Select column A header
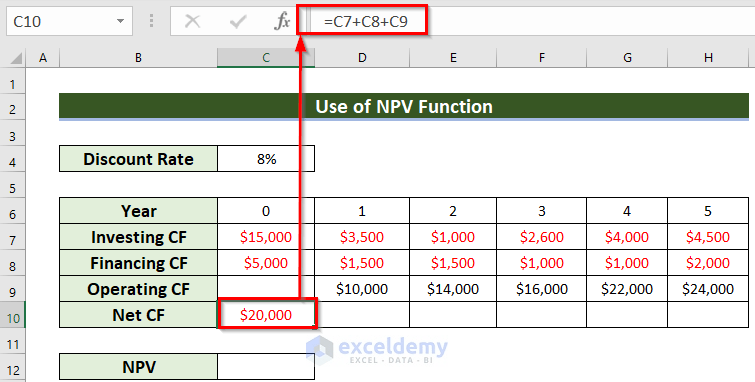Image resolution: width=755 pixels, height=382 pixels. tap(43, 58)
